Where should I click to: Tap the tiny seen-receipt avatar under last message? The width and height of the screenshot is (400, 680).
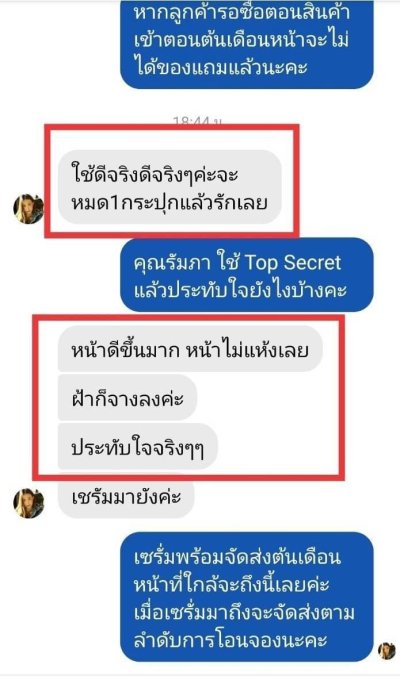[386, 651]
